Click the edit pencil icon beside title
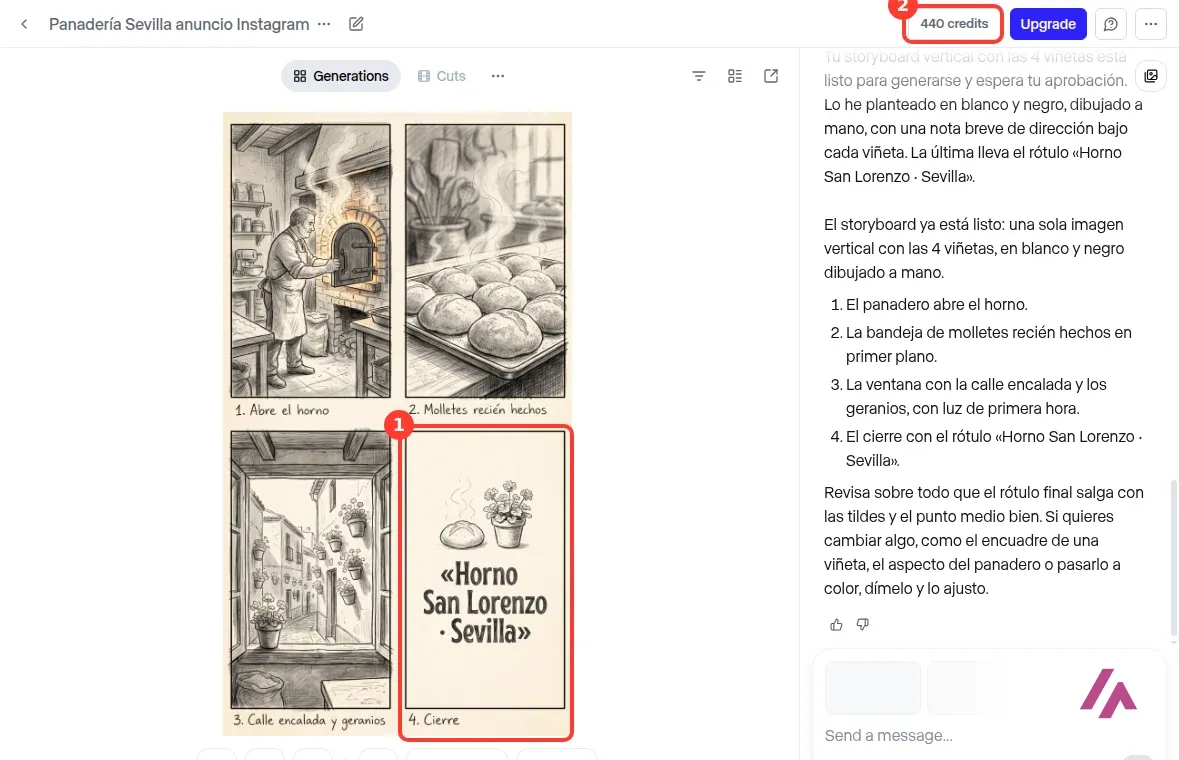 (x=356, y=24)
